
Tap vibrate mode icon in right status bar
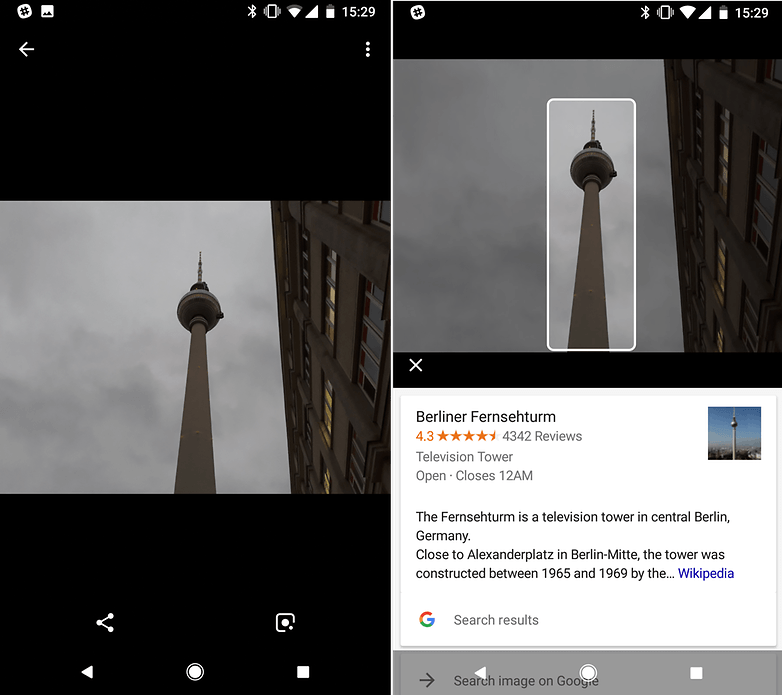[665, 12]
